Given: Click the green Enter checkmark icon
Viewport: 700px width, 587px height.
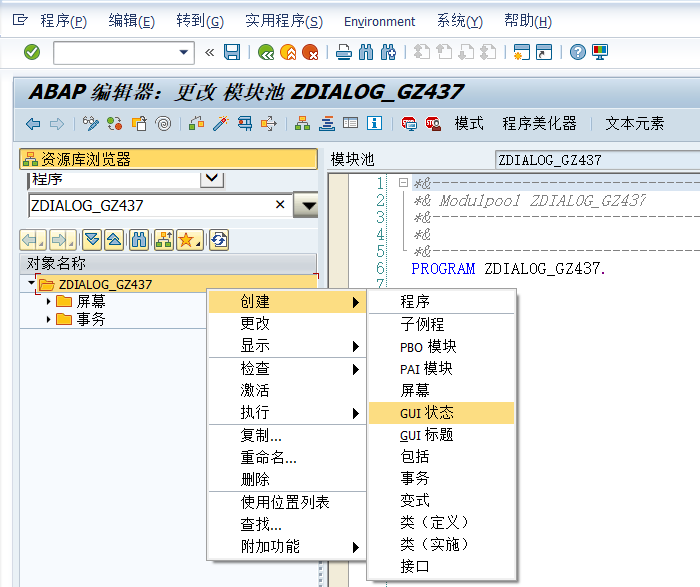Looking at the screenshot, I should click(32, 52).
